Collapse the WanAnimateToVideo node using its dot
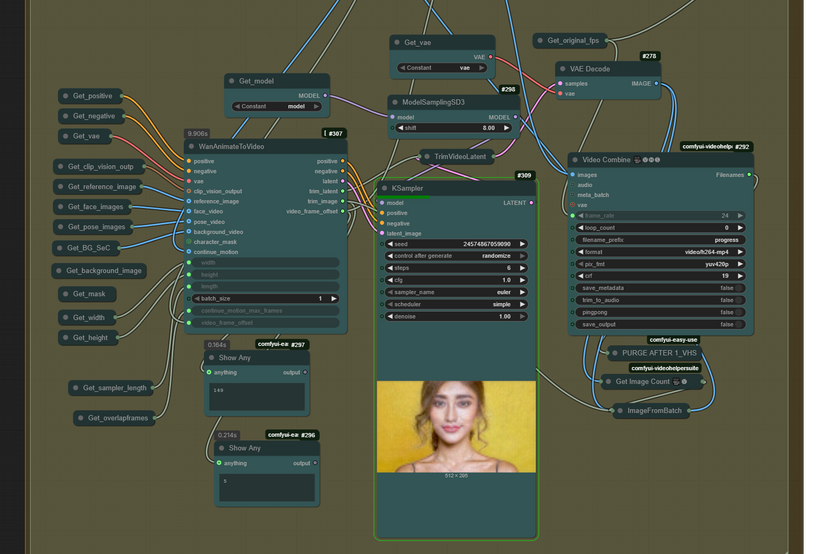 coord(191,147)
